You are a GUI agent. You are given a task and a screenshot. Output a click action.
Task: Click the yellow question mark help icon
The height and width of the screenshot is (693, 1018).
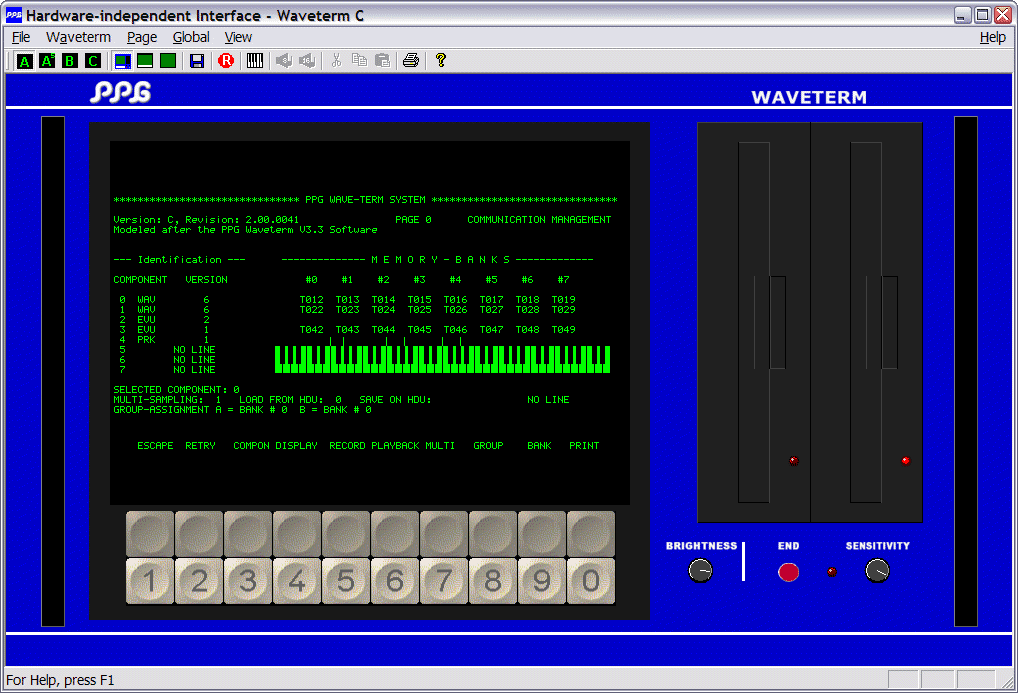tap(441, 61)
